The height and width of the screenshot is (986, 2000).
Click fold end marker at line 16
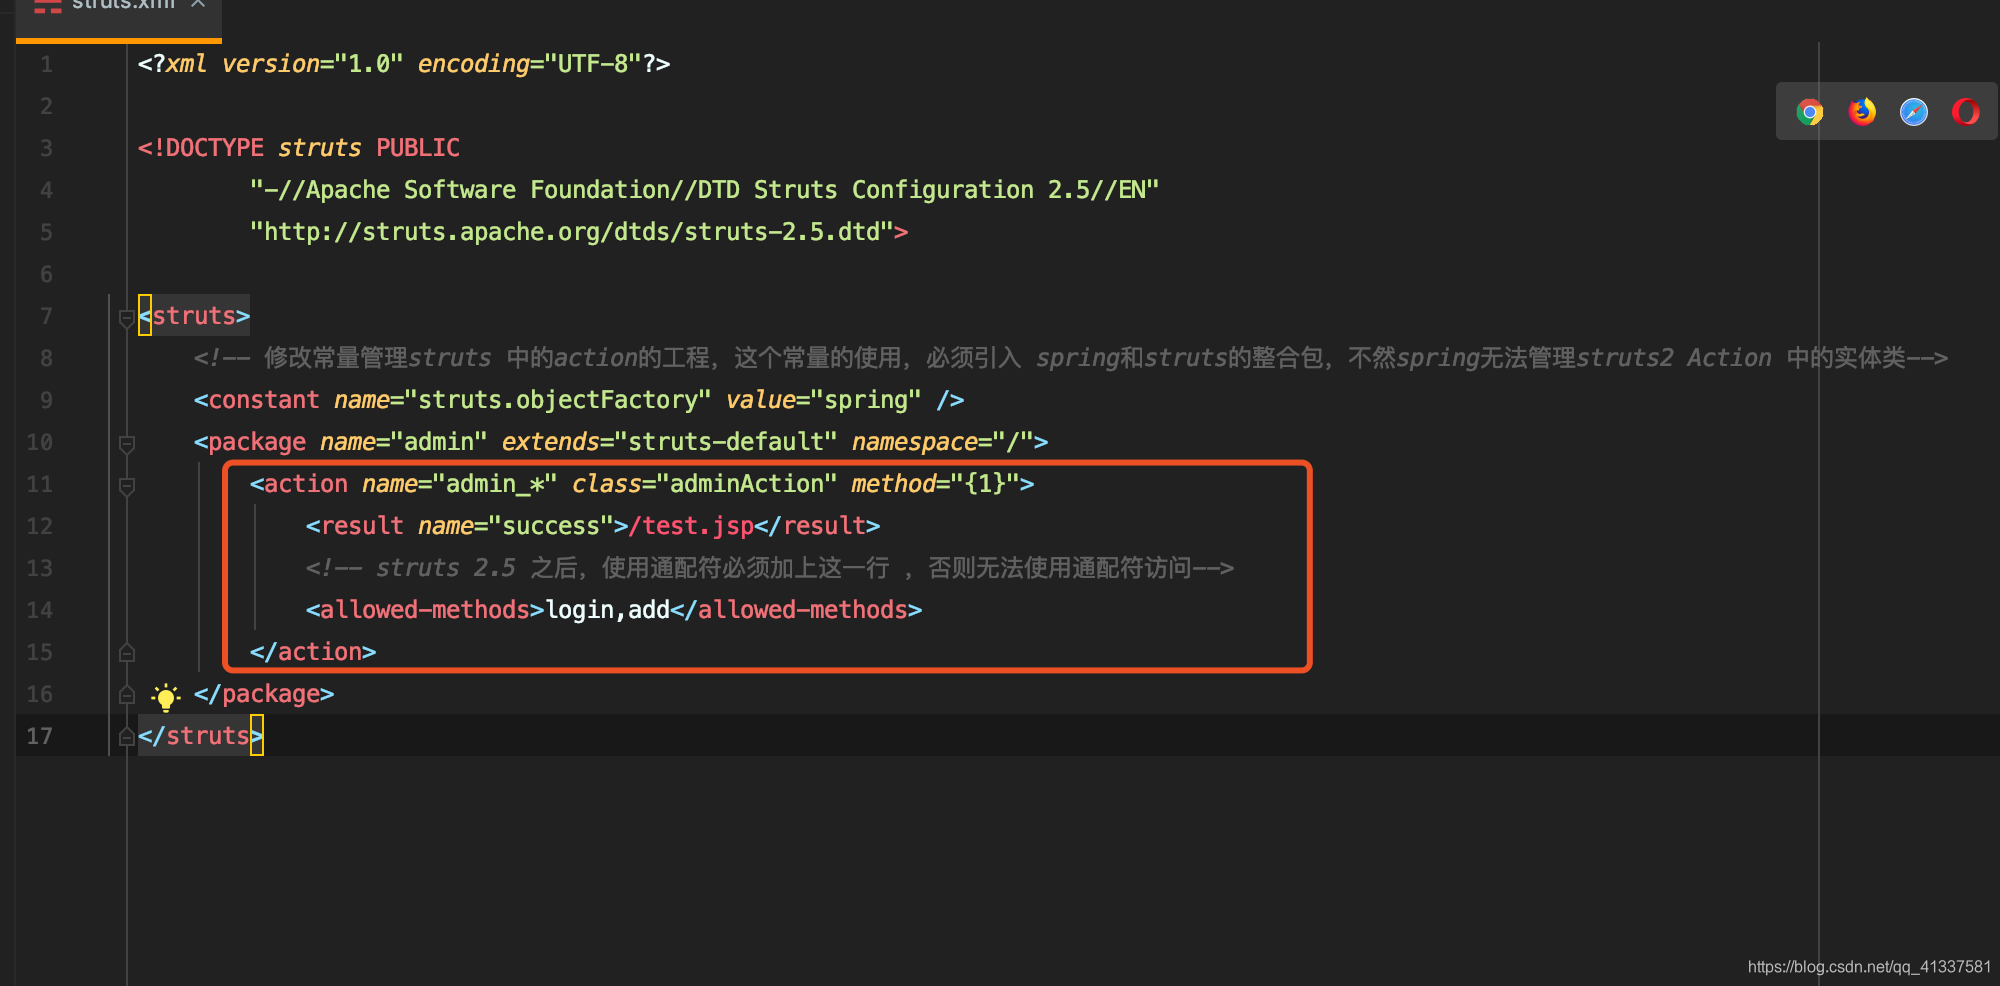click(x=127, y=695)
